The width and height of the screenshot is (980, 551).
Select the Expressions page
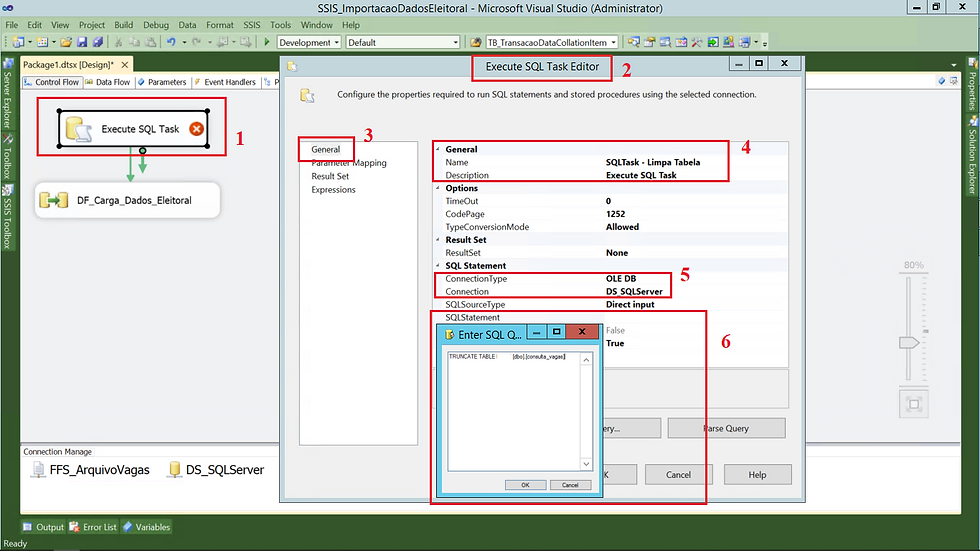[333, 189]
